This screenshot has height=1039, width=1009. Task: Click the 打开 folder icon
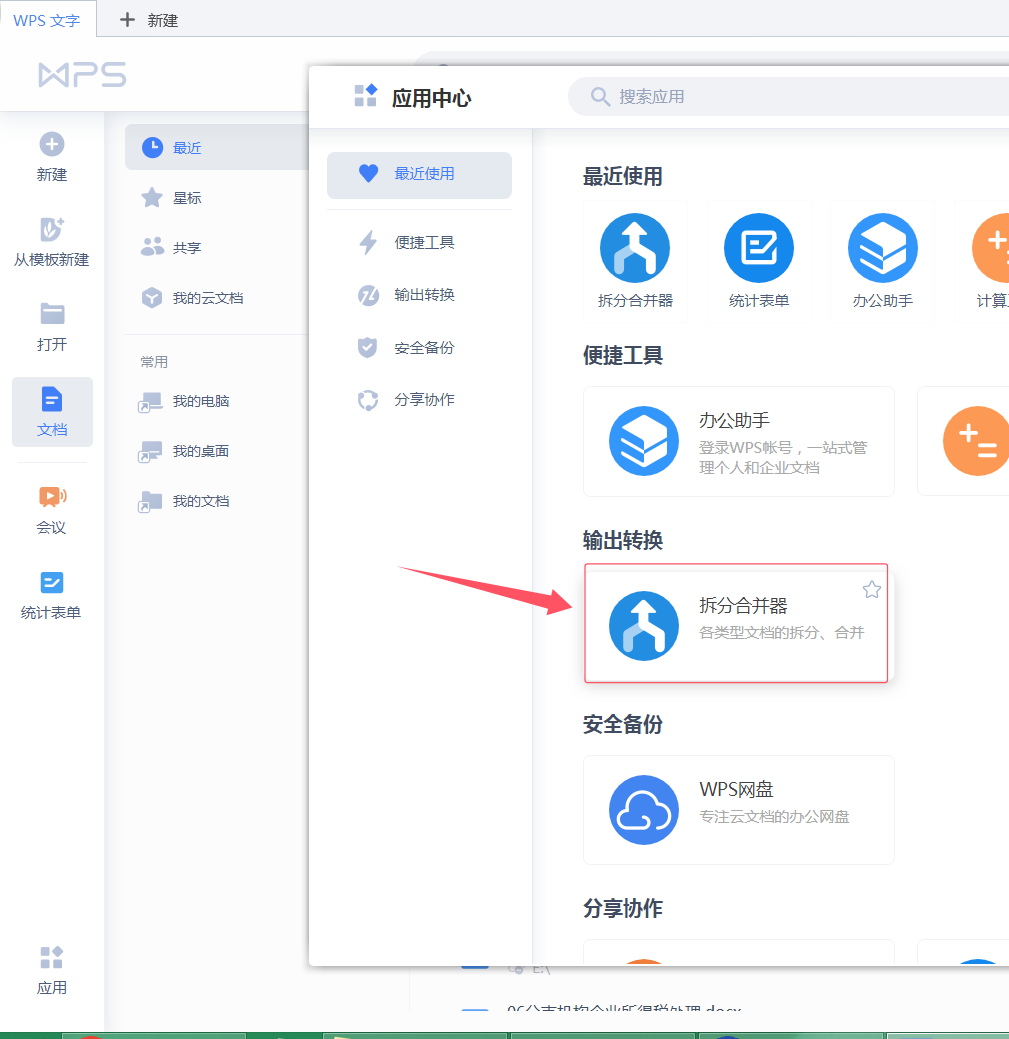[x=52, y=313]
